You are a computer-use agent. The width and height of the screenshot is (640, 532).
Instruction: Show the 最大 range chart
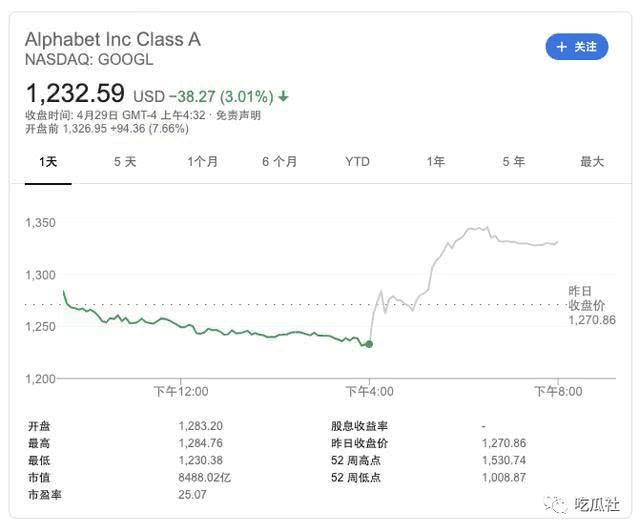pyautogui.click(x=592, y=161)
